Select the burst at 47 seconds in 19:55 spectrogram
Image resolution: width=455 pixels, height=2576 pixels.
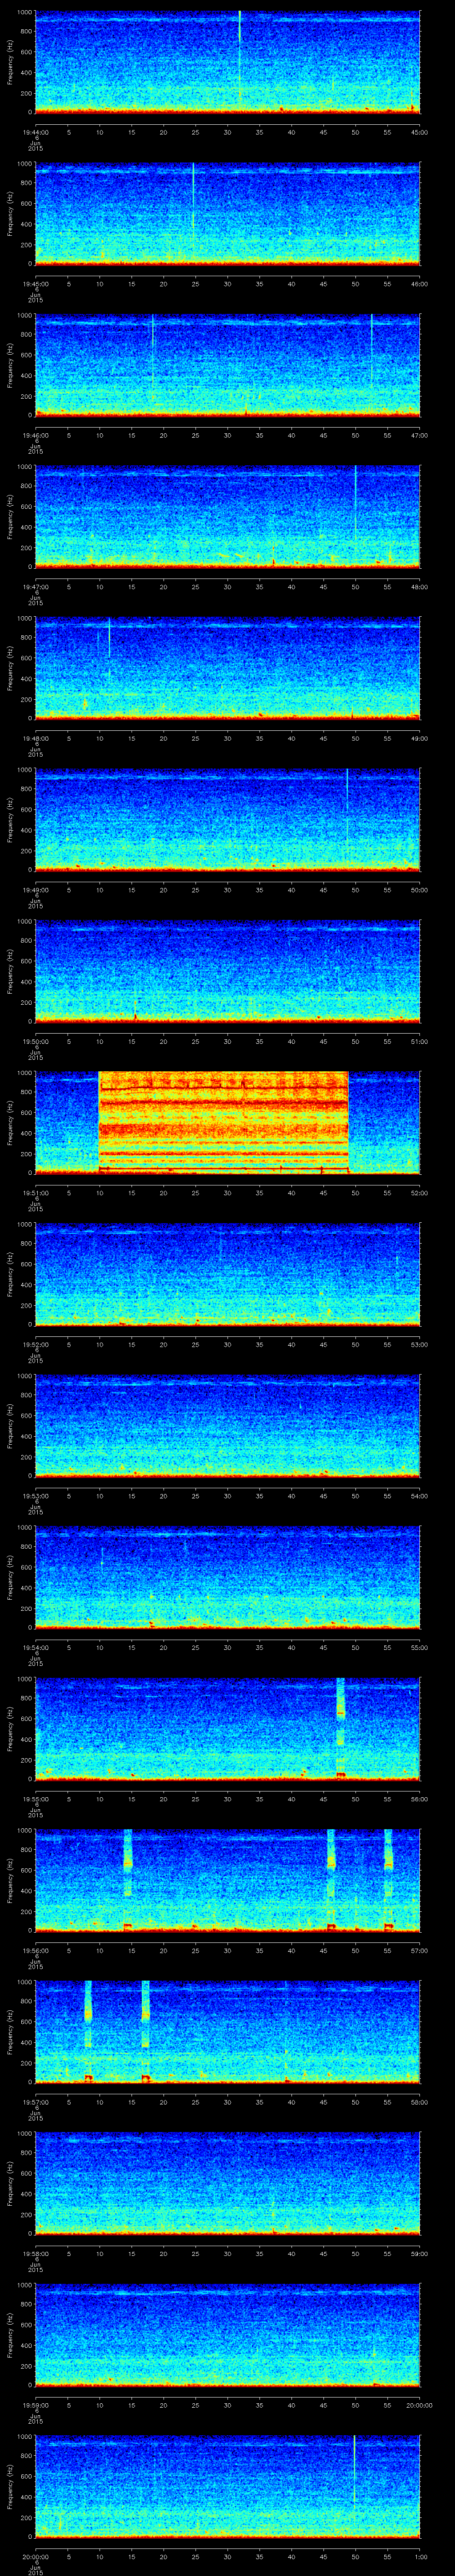pos(341,1728)
